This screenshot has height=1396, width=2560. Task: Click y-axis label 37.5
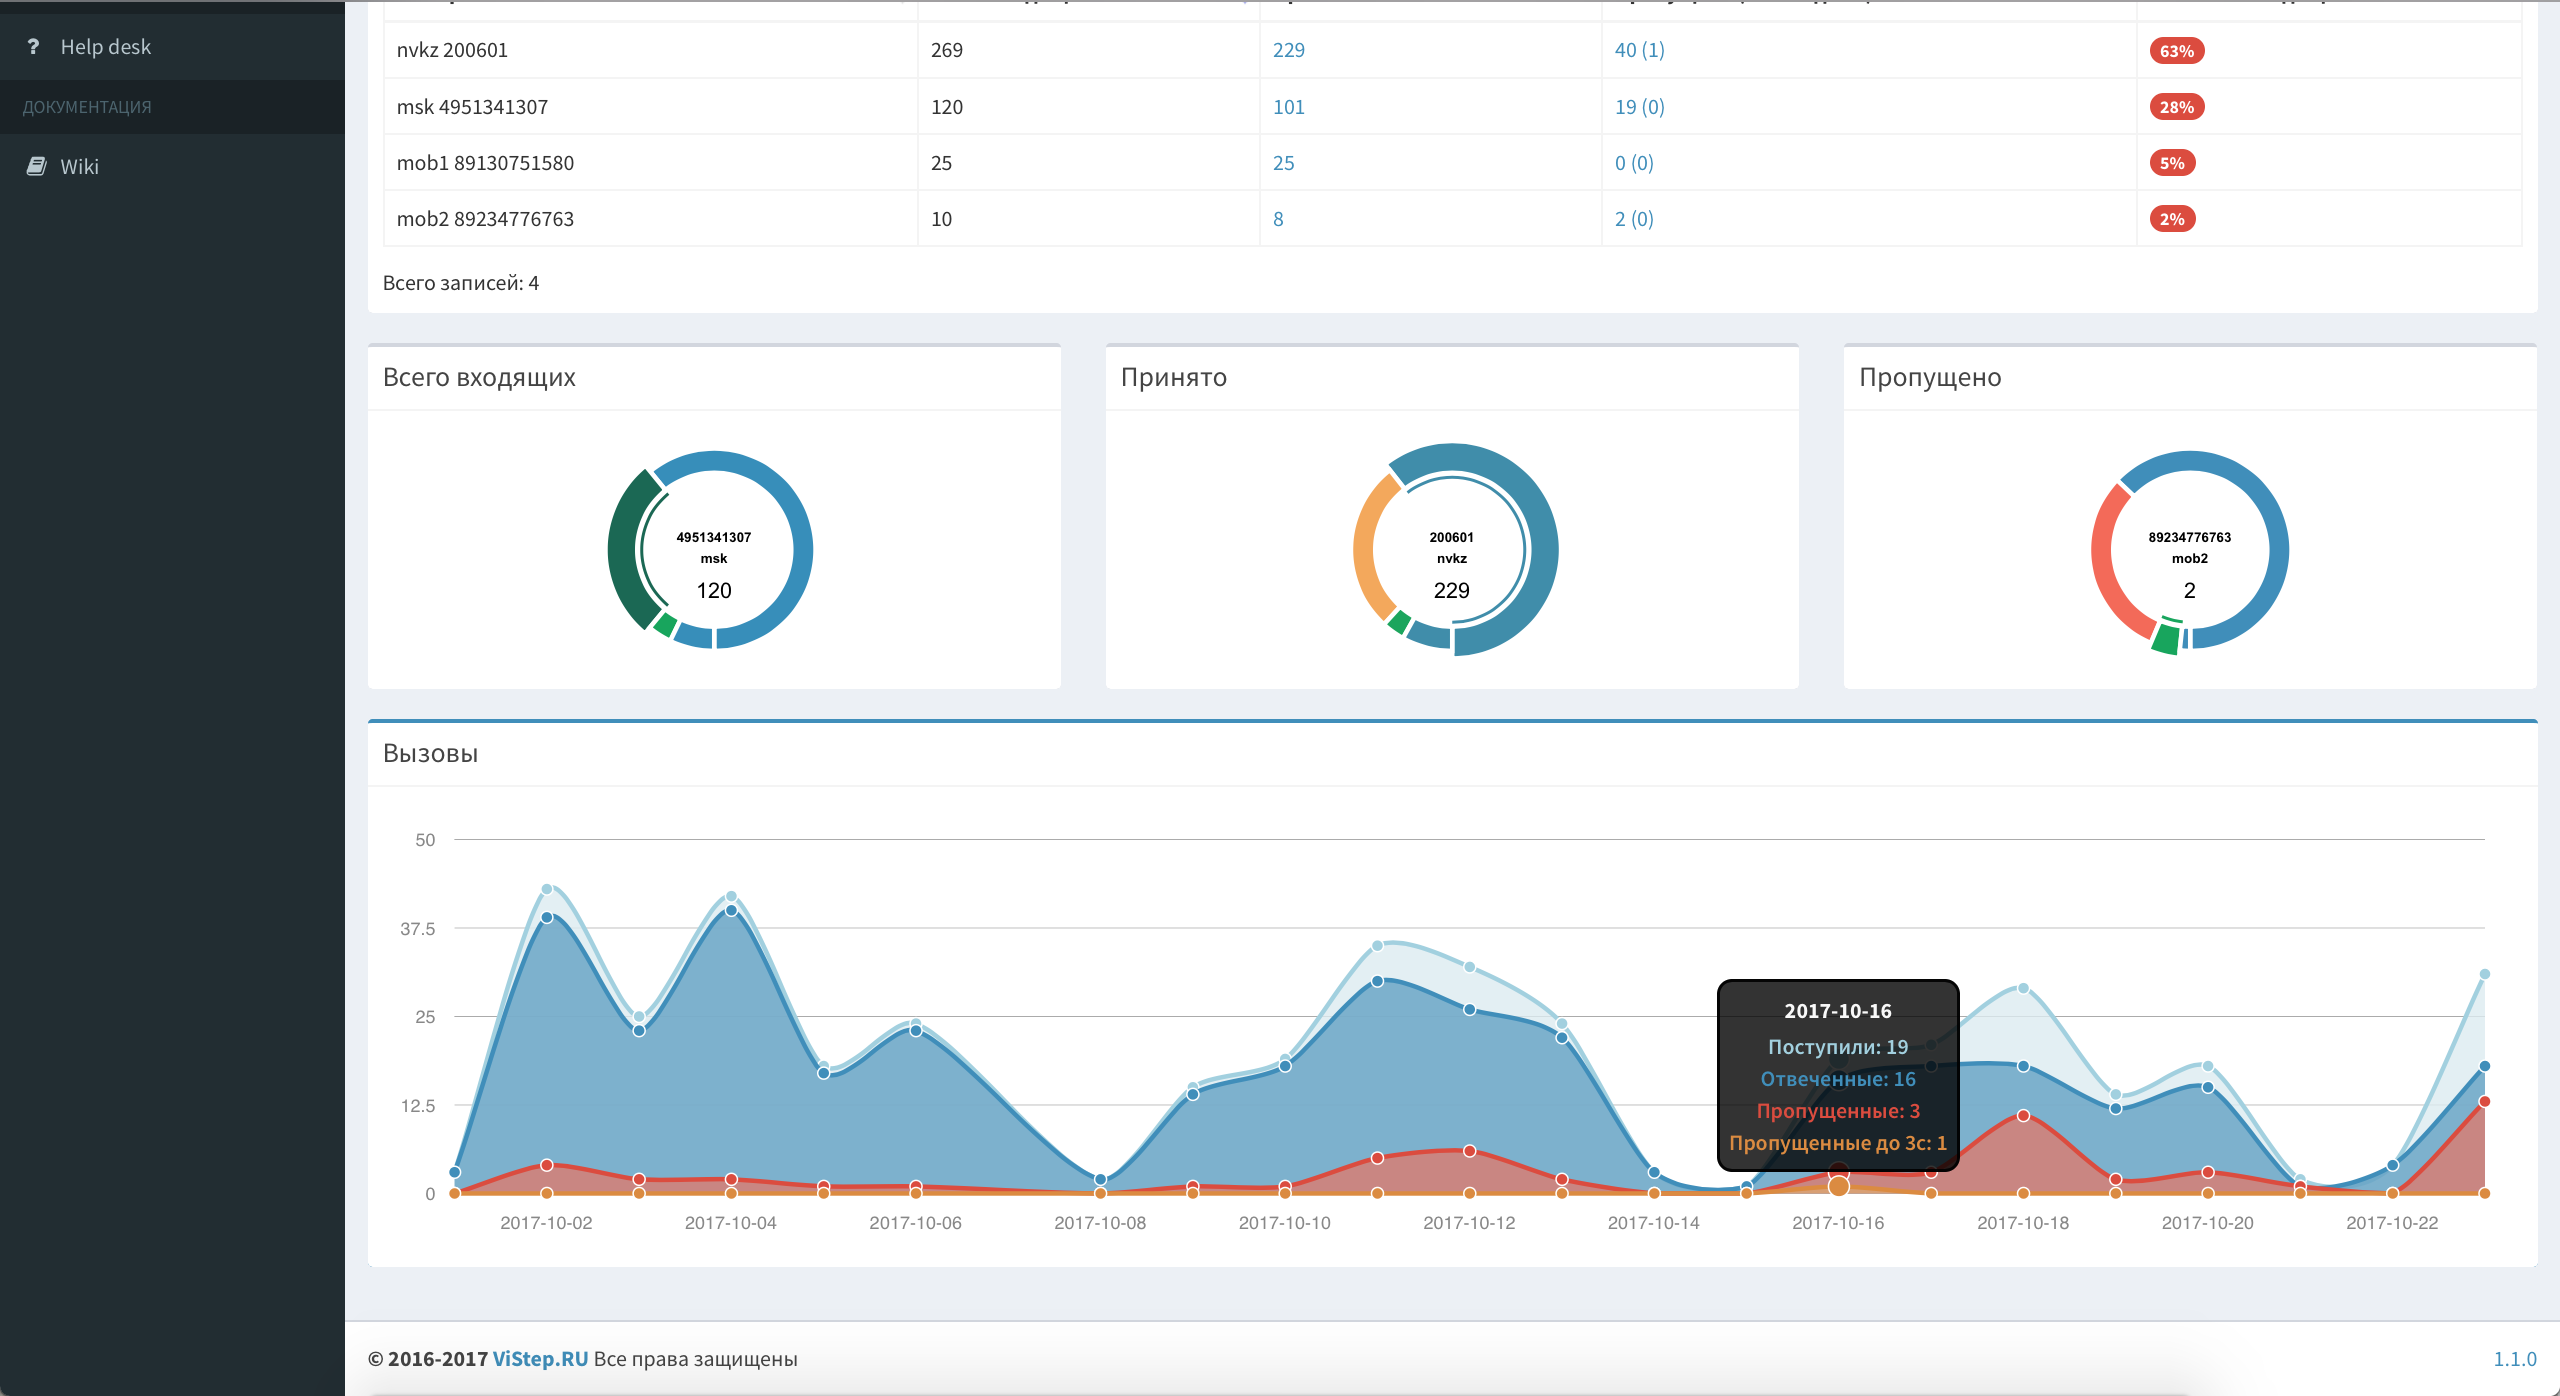coord(417,929)
